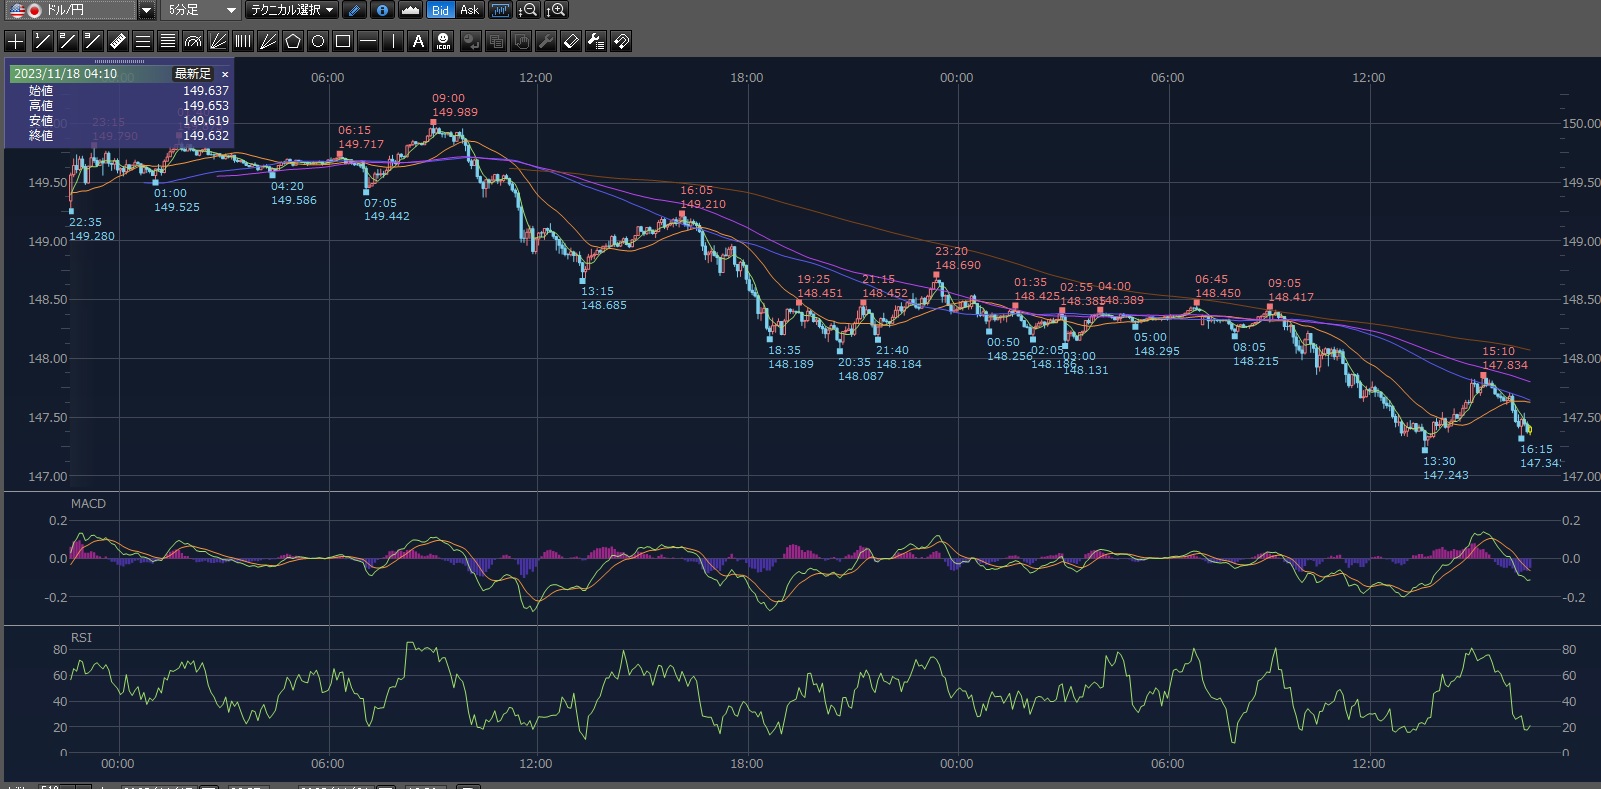Click the horizontal line drawing tool
Screen dimensions: 1601x789
[368, 41]
